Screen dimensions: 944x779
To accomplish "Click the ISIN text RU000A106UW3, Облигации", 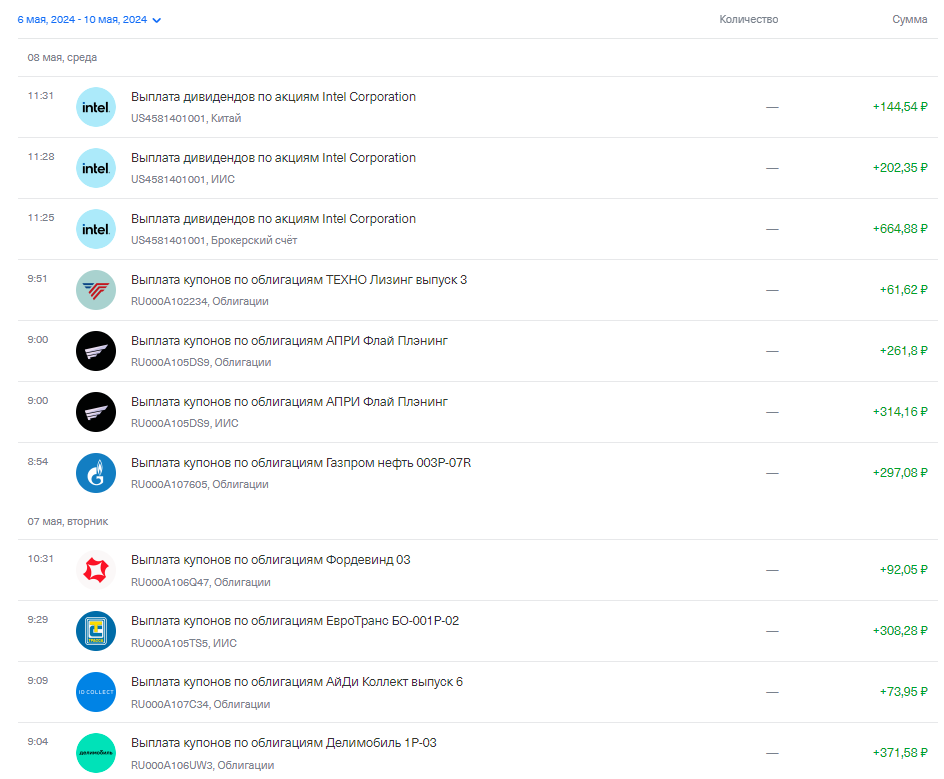I will click(x=202, y=766).
